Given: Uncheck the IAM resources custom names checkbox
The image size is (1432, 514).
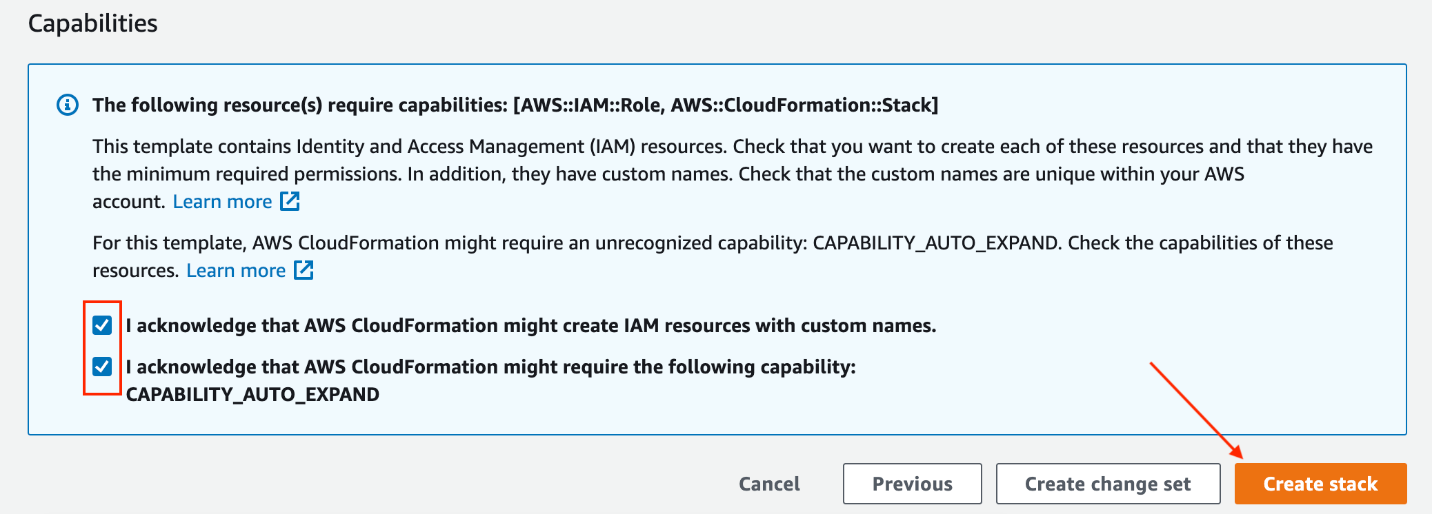Looking at the screenshot, I should click(x=102, y=326).
